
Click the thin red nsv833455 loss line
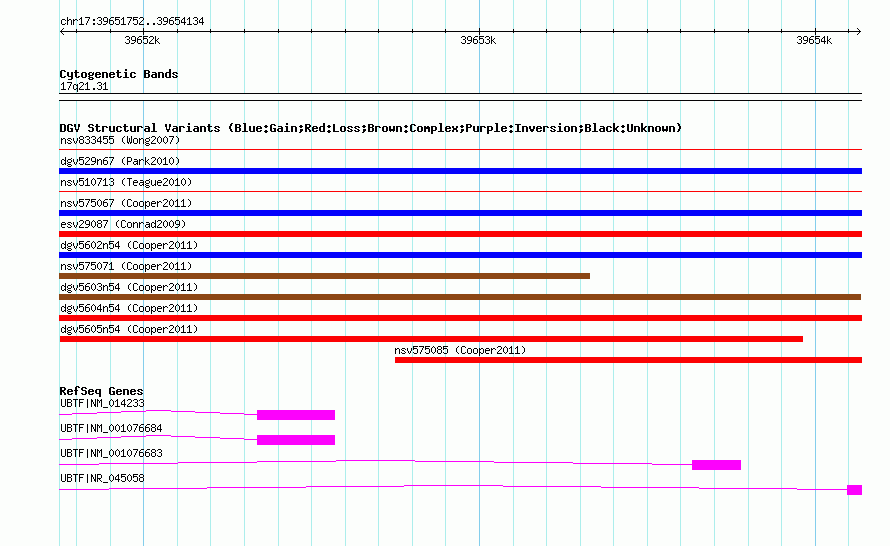[460, 150]
